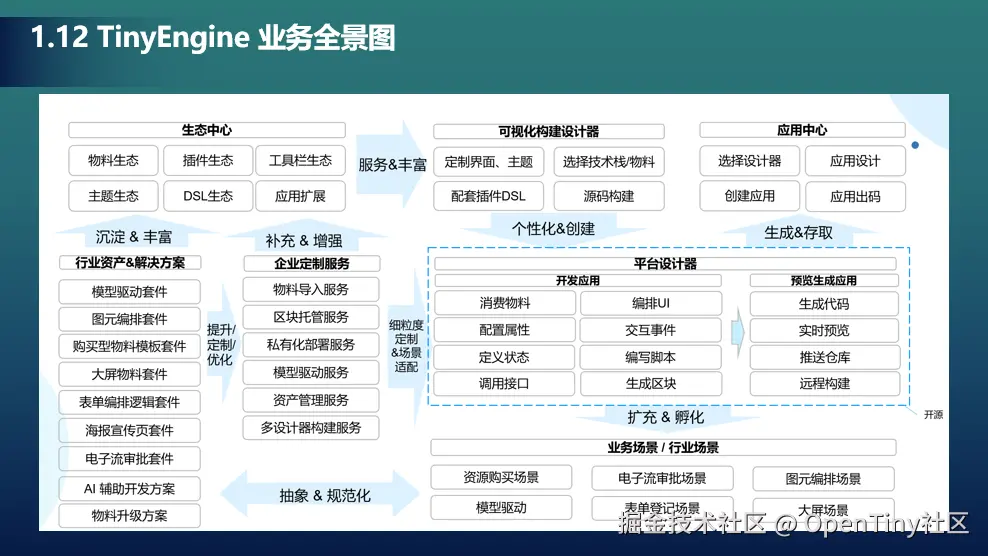
Task: Click the 平台设计器 header
Action: click(x=665, y=264)
